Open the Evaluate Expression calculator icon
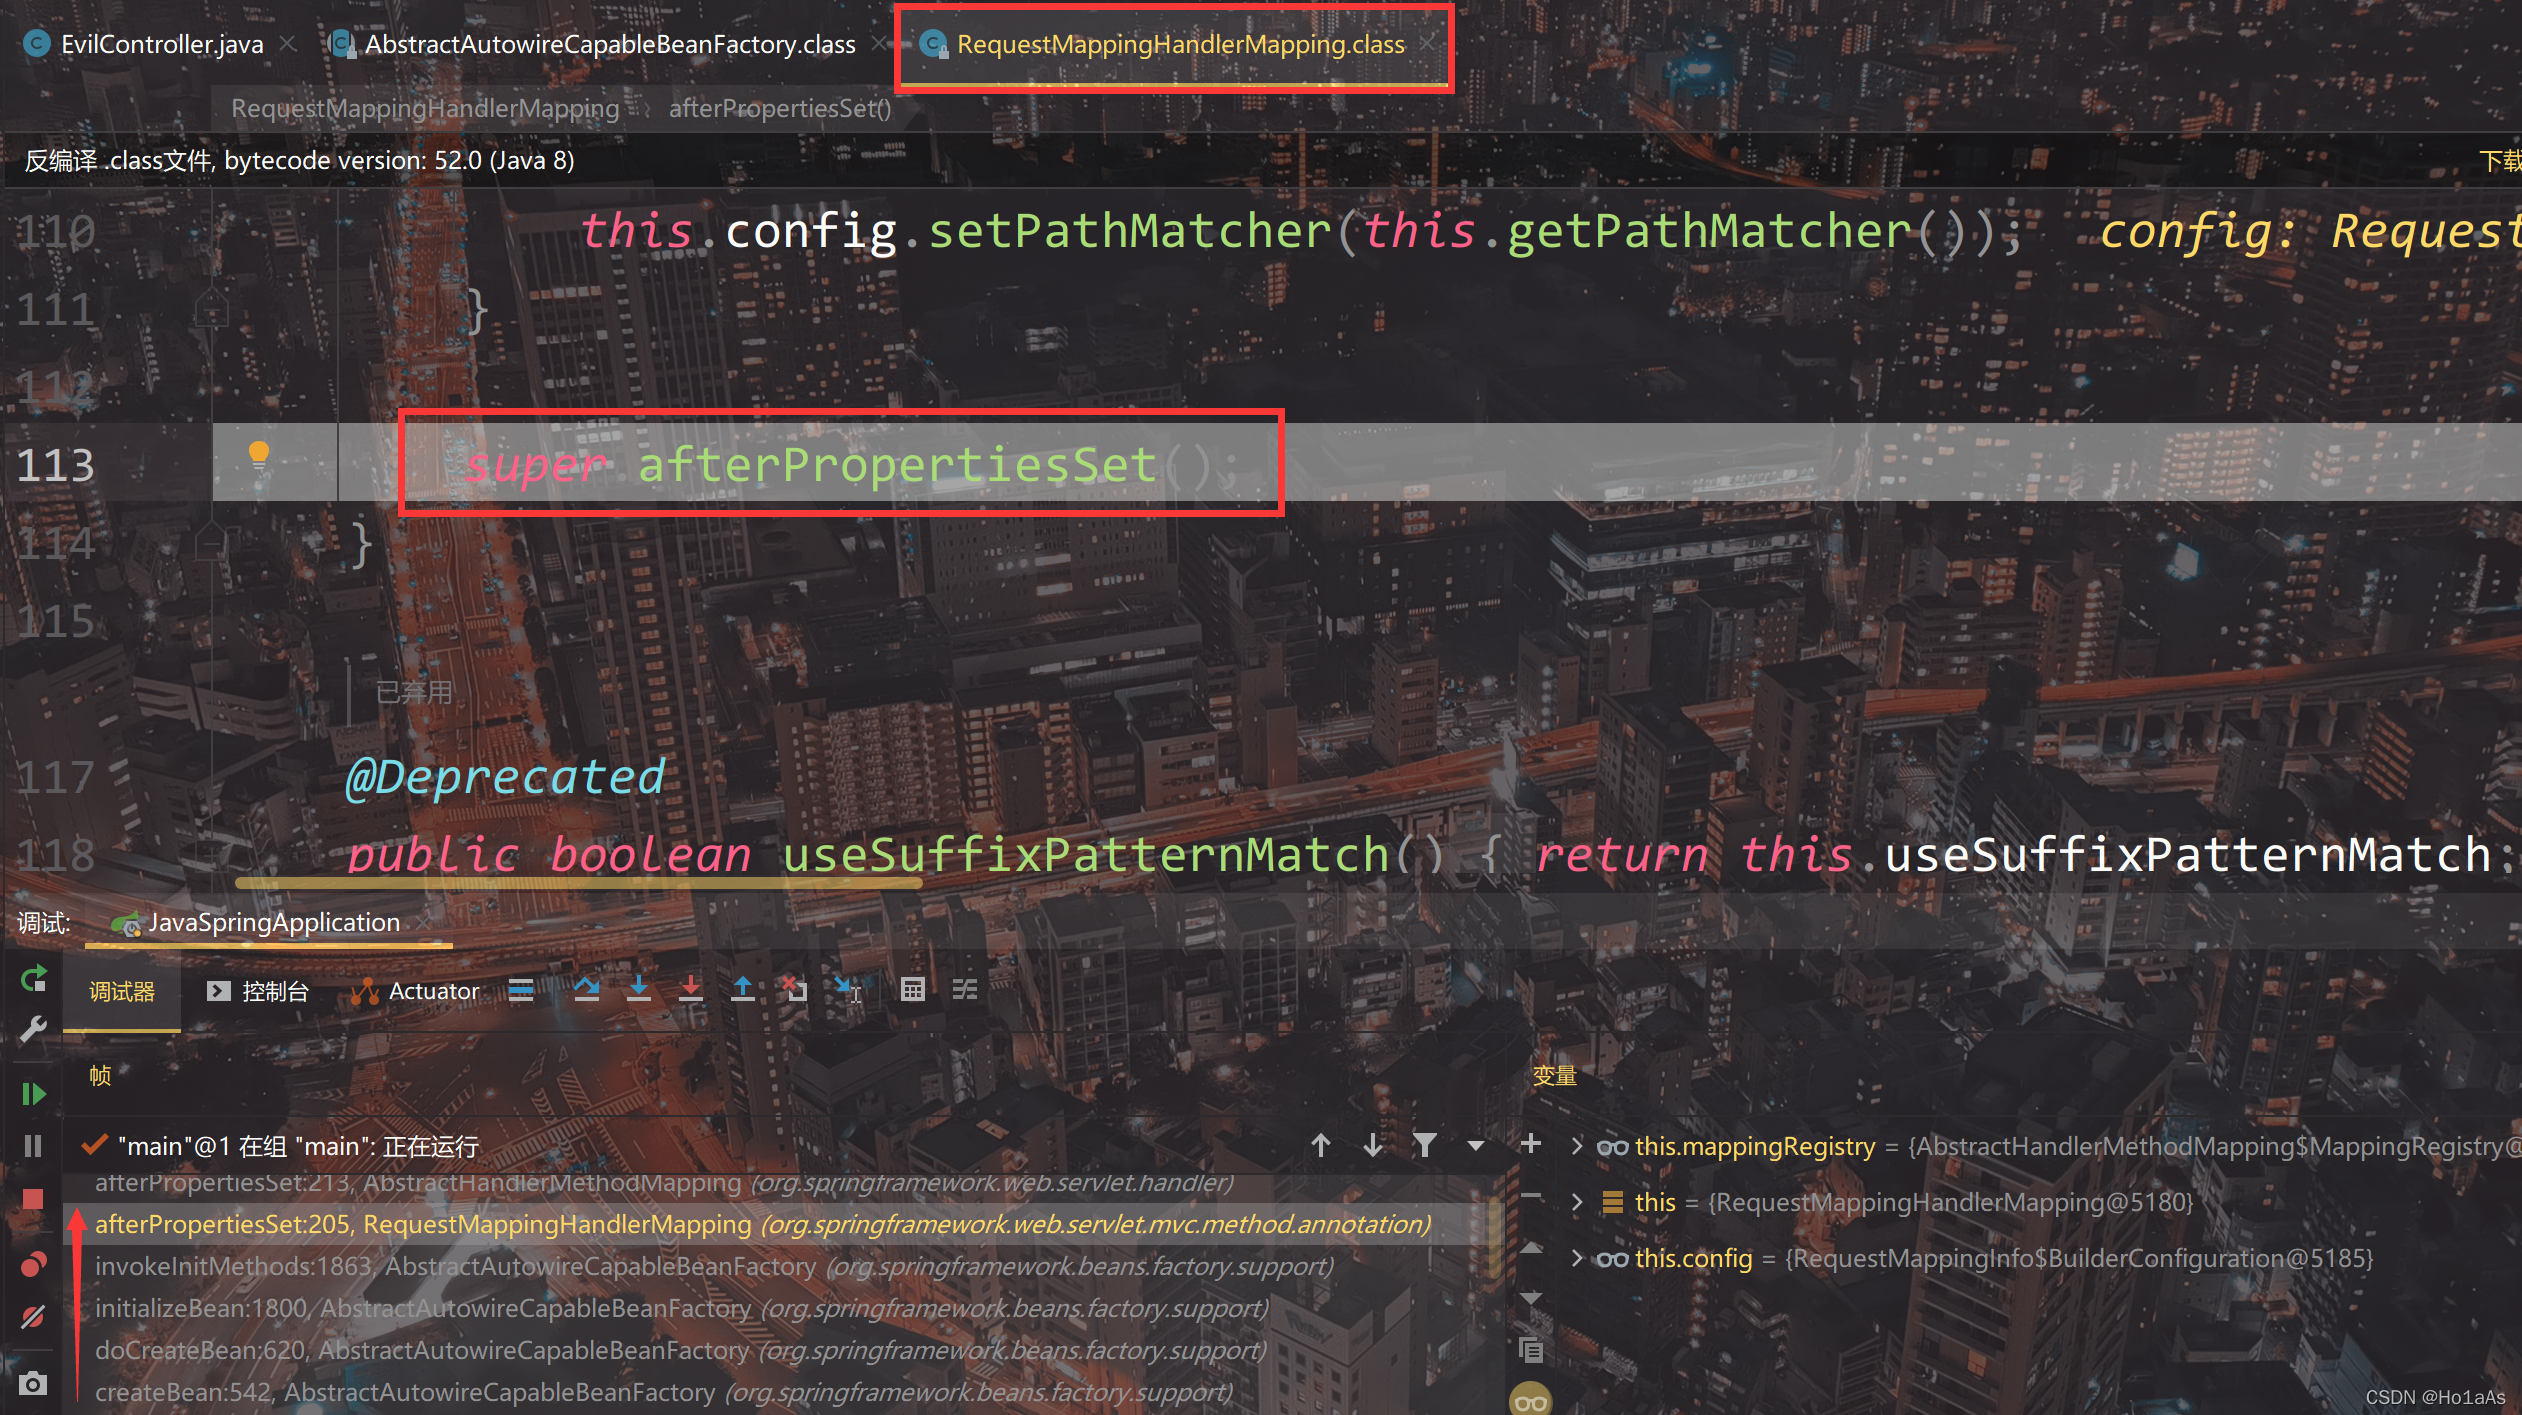 coord(912,990)
